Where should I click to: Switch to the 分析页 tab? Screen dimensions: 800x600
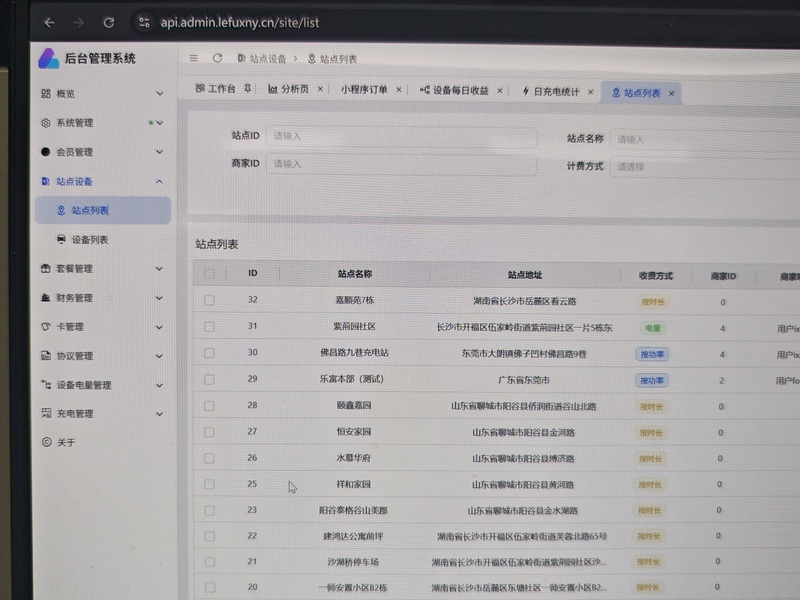pos(289,89)
